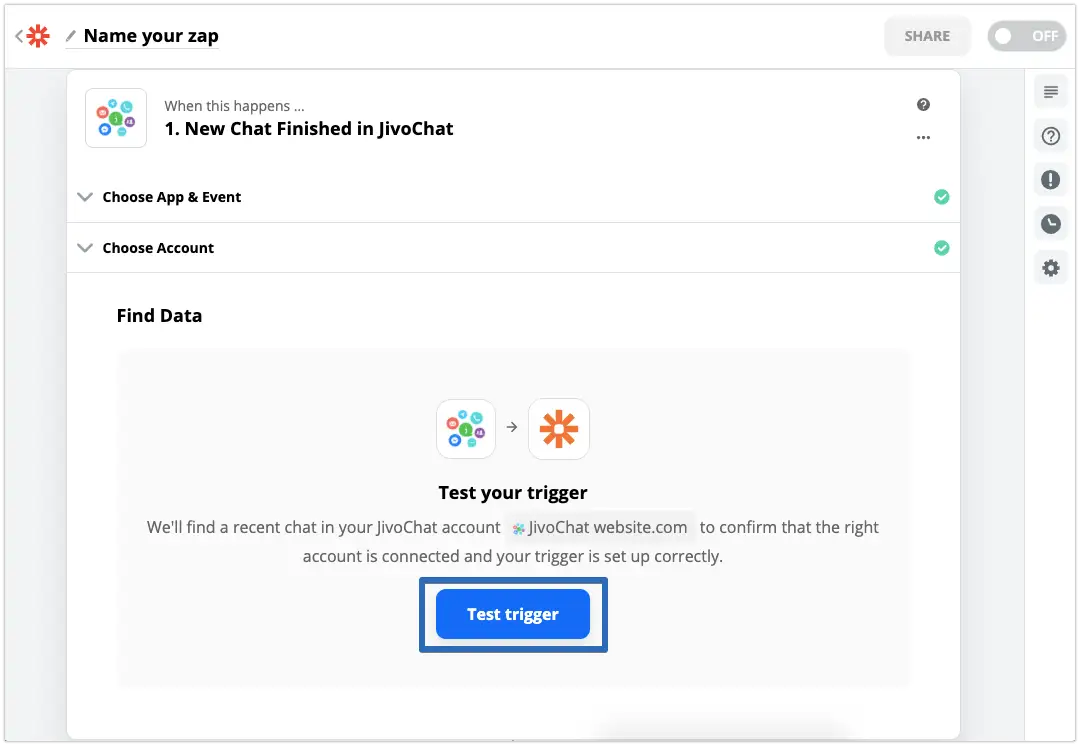Click the Zapier logo in header
Screen dimensions: 1080x746
(38, 36)
